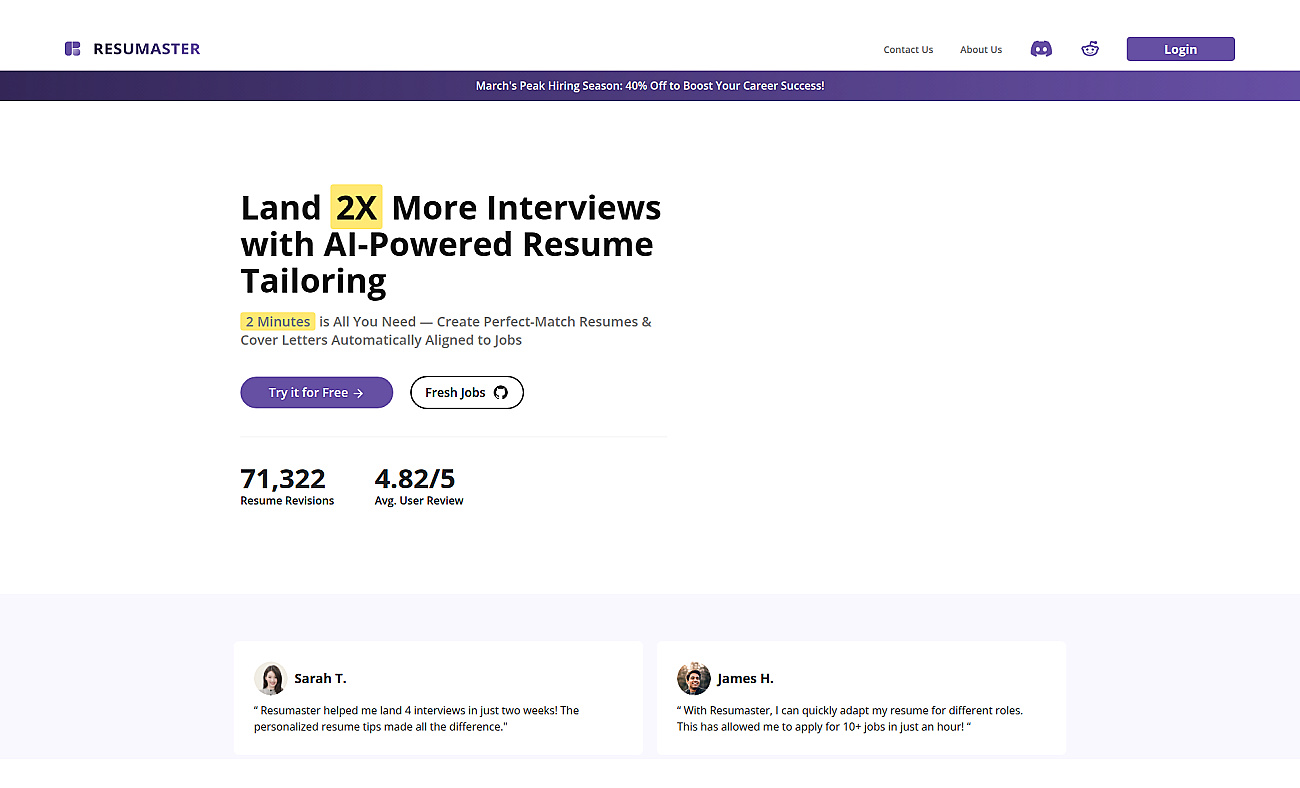Click the March's Peak Hiring Season banner
The image size is (1300, 788).
650,86
